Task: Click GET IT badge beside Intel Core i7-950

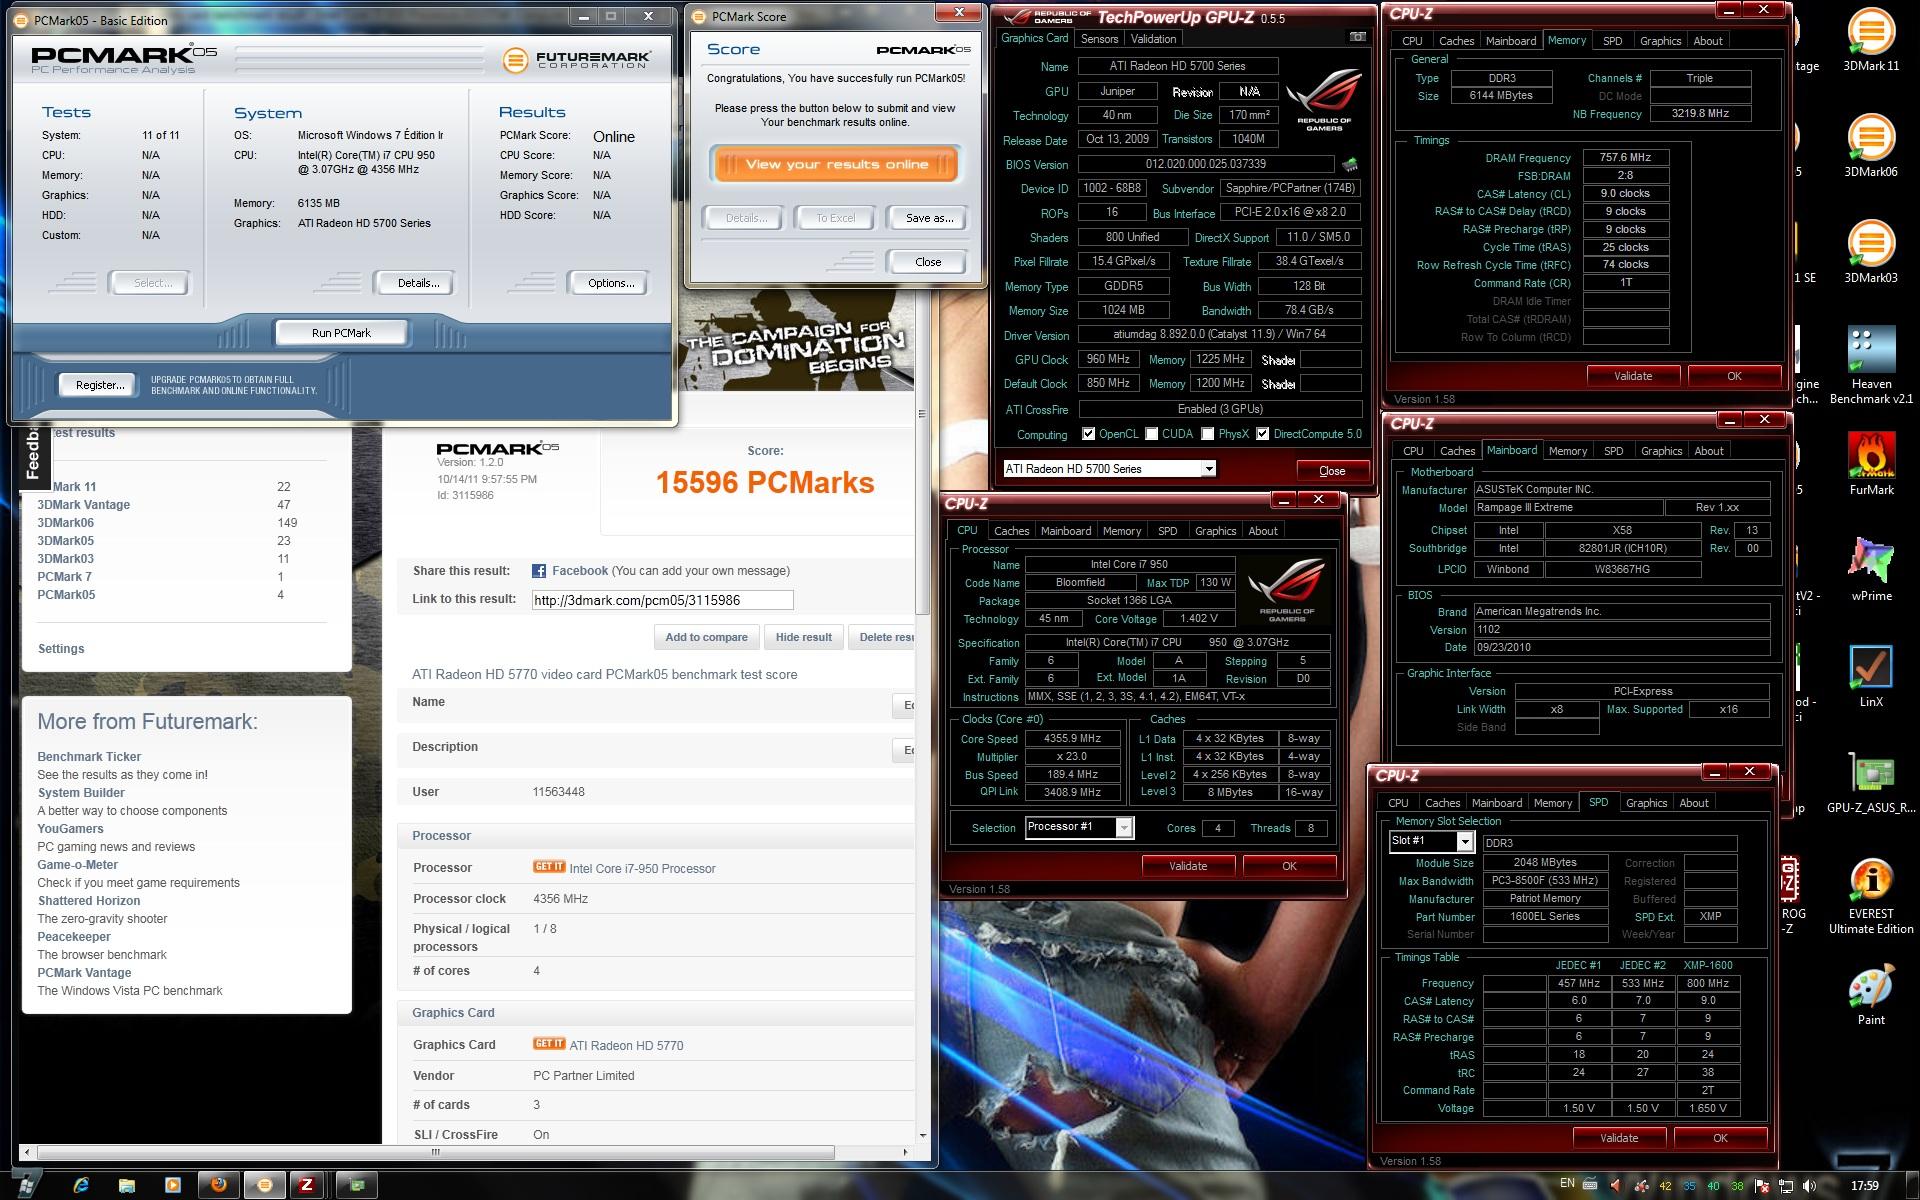Action: click(x=549, y=867)
